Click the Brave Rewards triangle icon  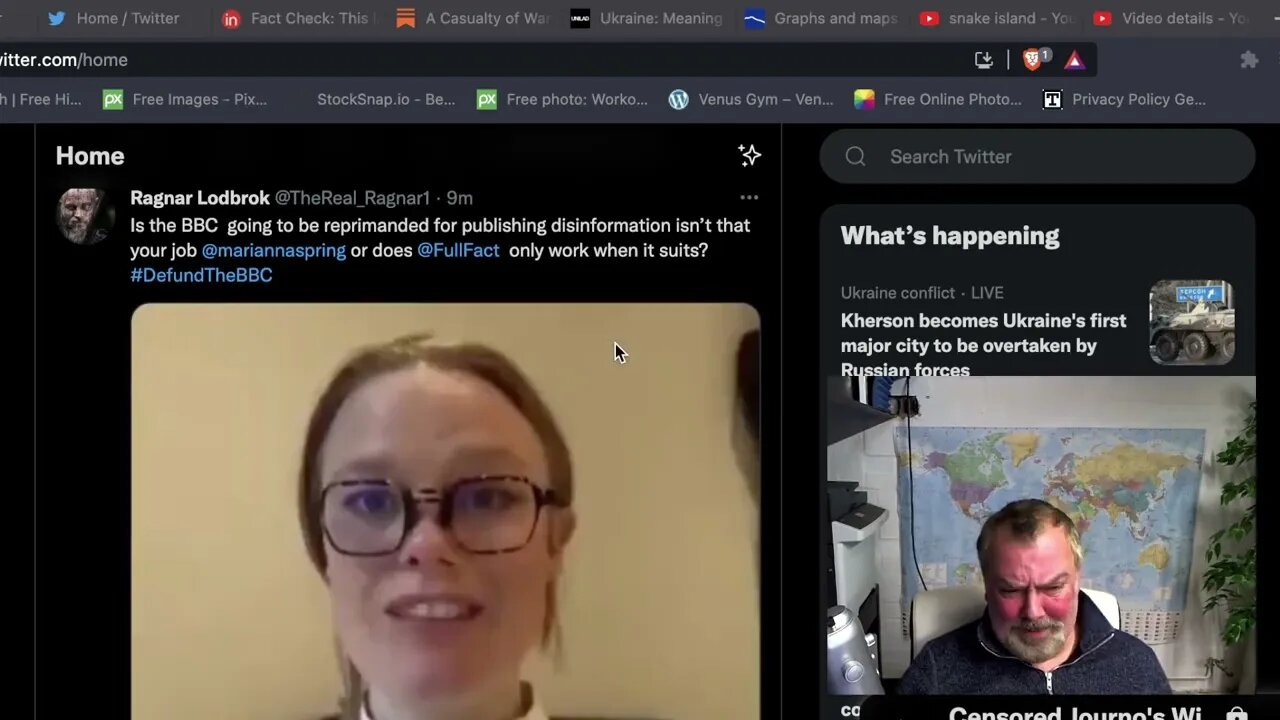(1074, 60)
